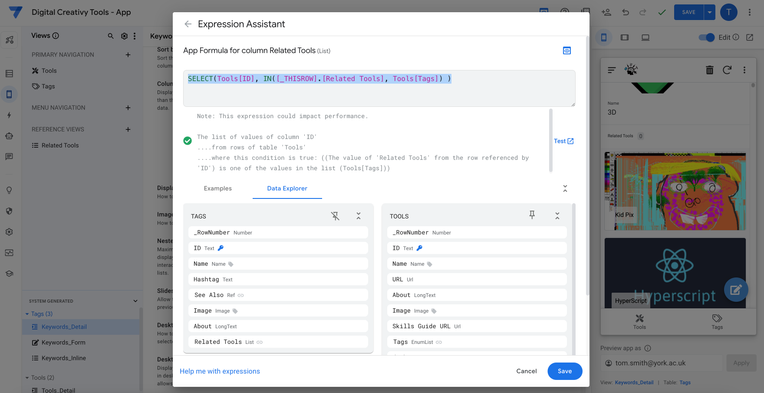Open the user account avatar T
Image resolution: width=764 pixels, height=393 pixels.
click(729, 12)
